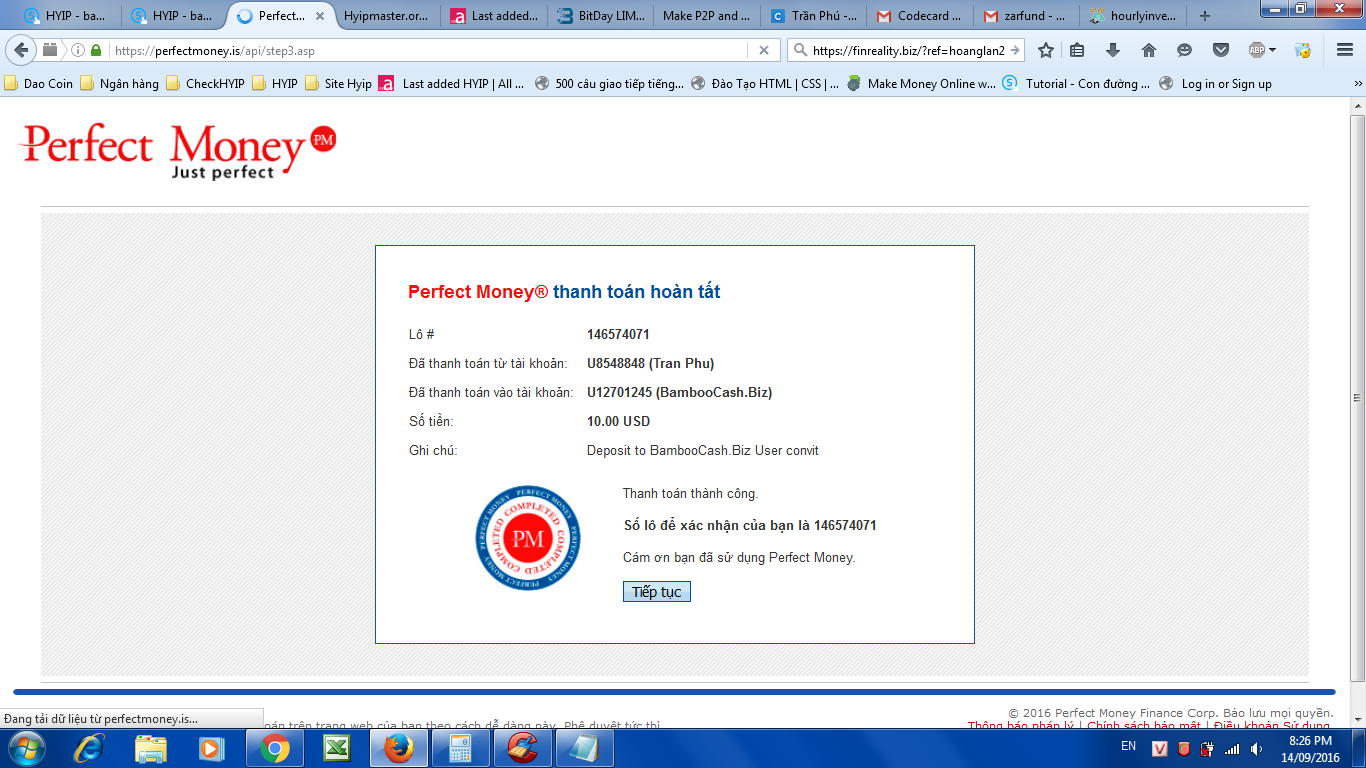This screenshot has height=768, width=1366.
Task: Click the page's vertical scrollbar thumb
Action: coord(1357,398)
